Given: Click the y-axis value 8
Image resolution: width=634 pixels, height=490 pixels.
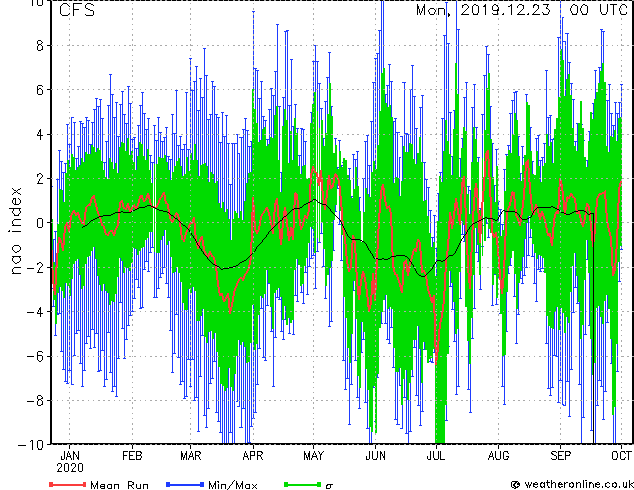Looking at the screenshot, I should 40,46.
